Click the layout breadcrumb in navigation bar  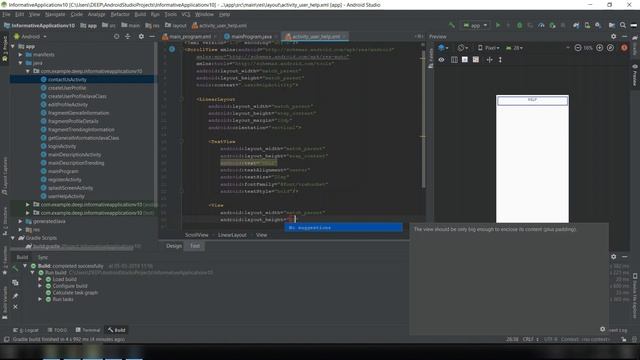(176, 25)
